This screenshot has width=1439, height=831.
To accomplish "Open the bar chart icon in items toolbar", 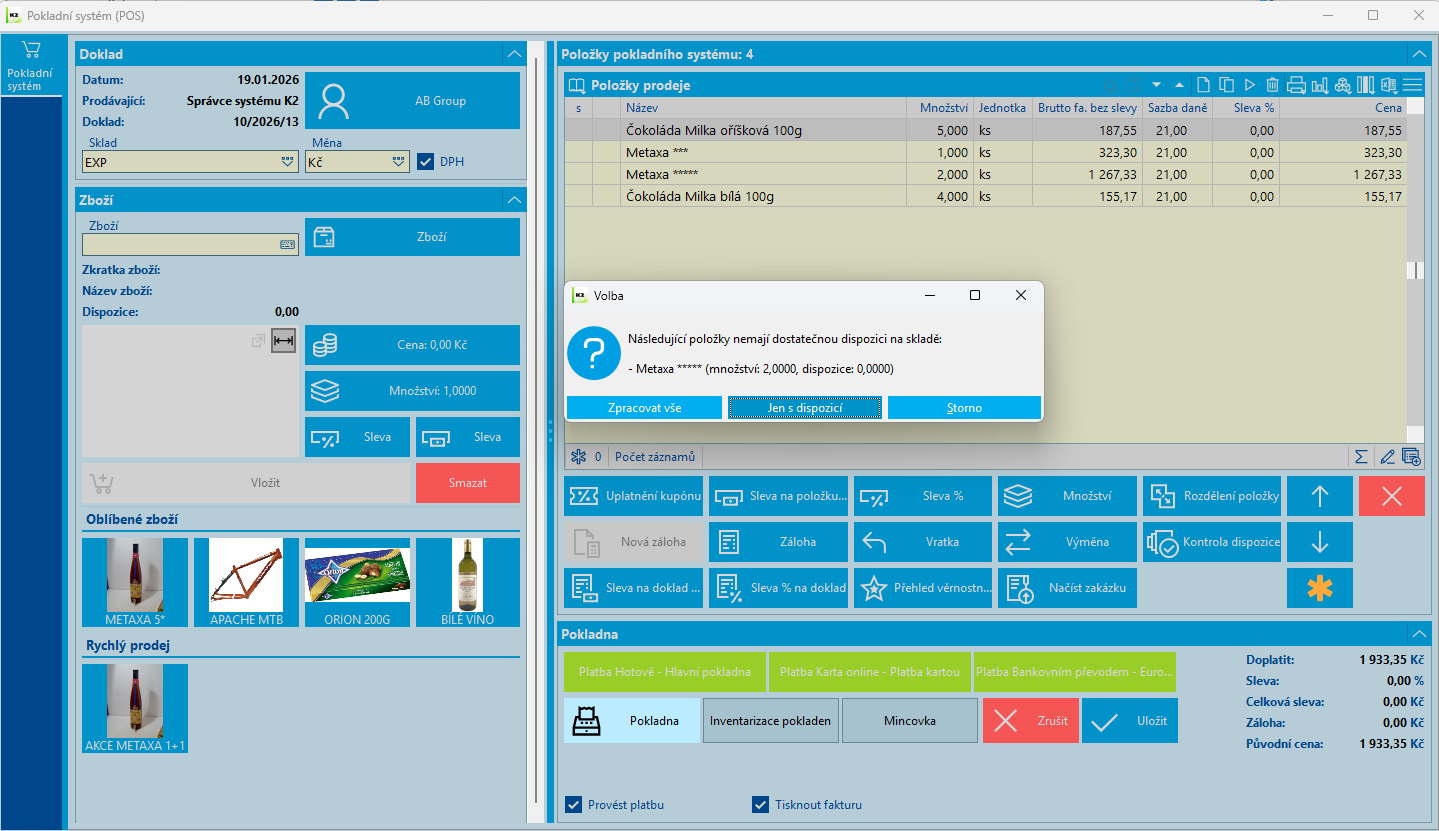I will point(1319,85).
